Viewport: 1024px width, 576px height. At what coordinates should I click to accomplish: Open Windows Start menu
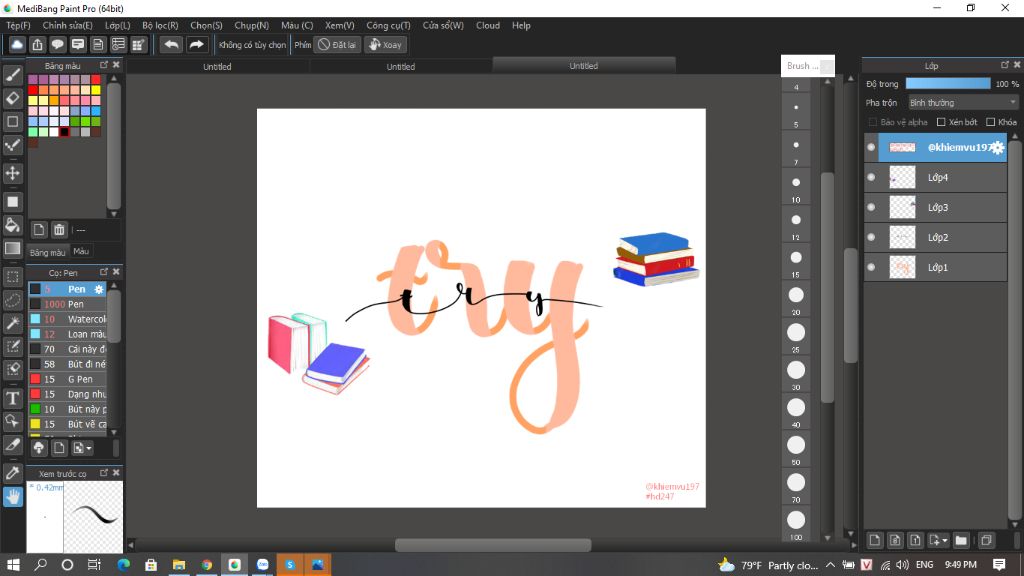coord(12,564)
